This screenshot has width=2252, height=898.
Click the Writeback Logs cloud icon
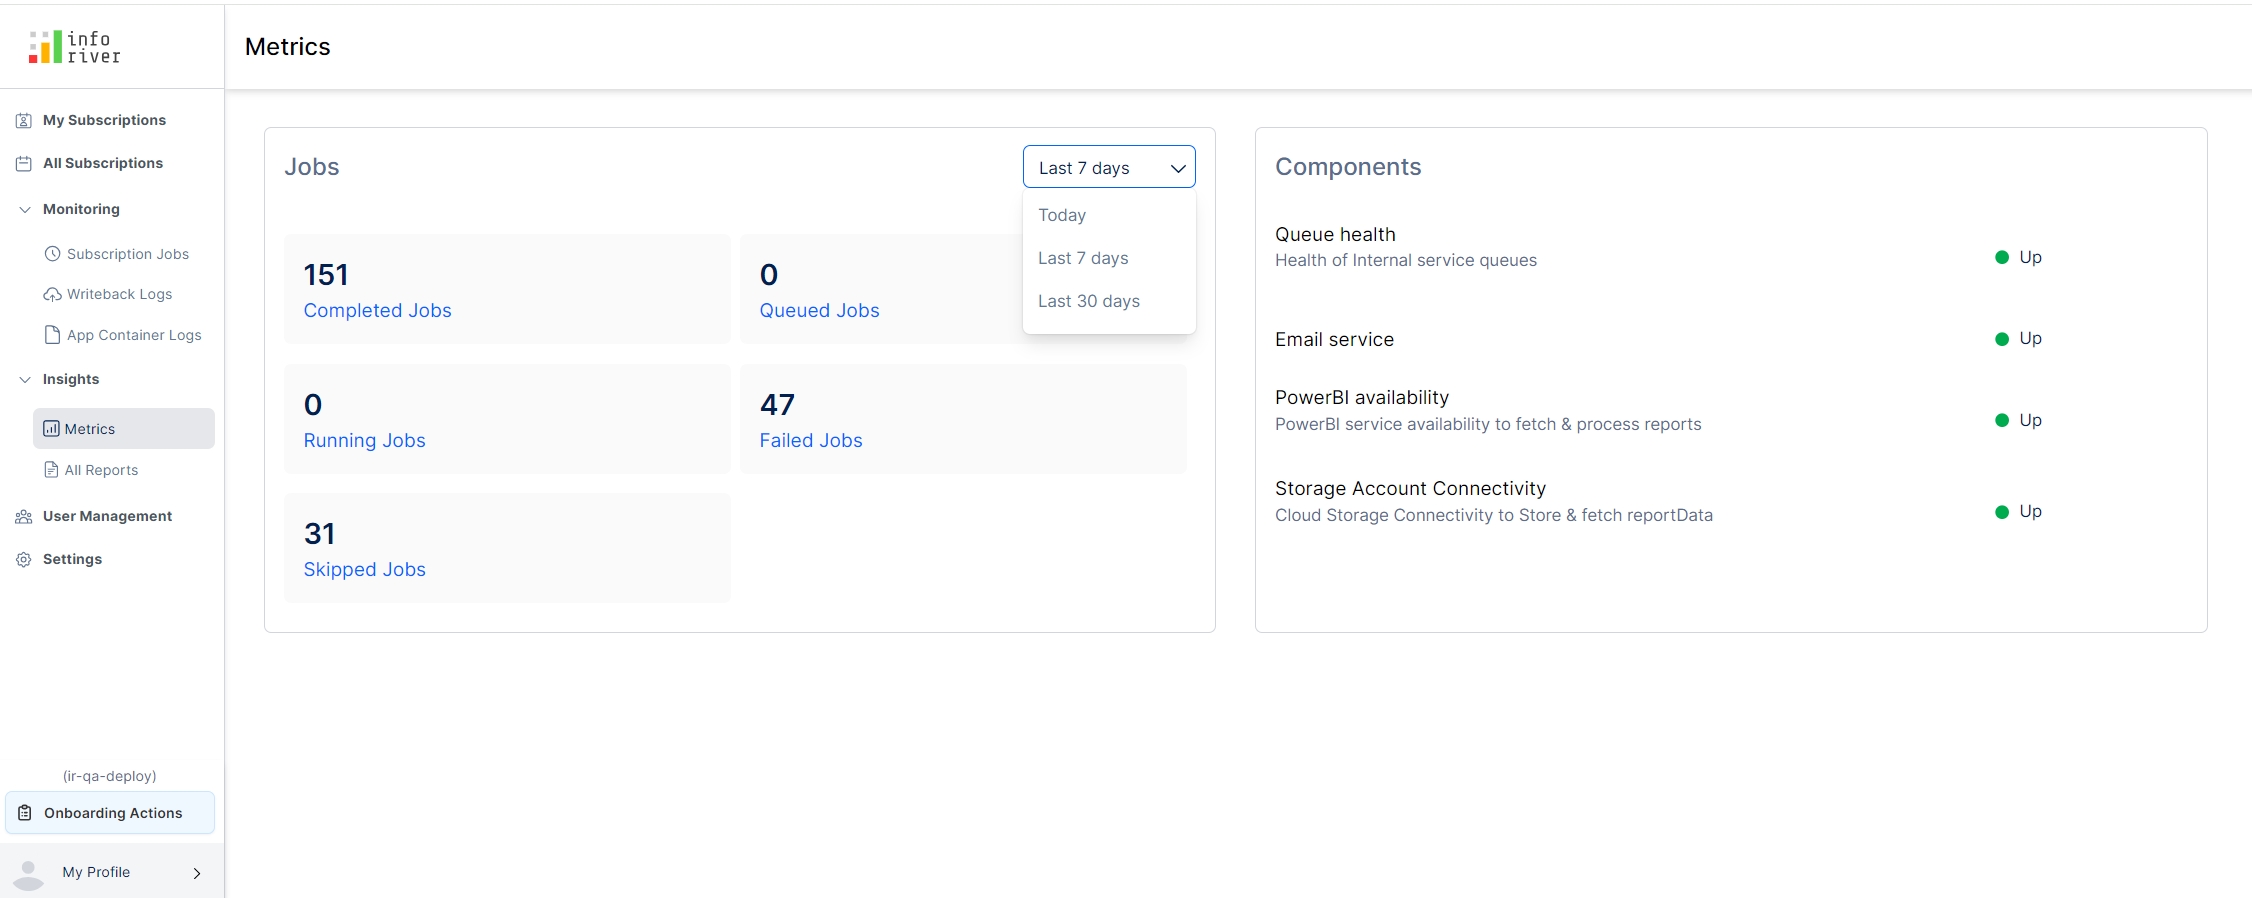(53, 294)
